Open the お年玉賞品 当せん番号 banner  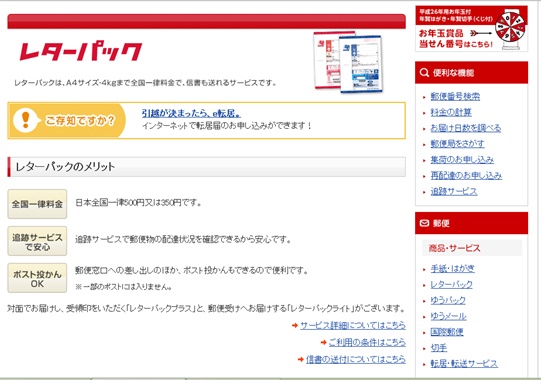coord(471,29)
